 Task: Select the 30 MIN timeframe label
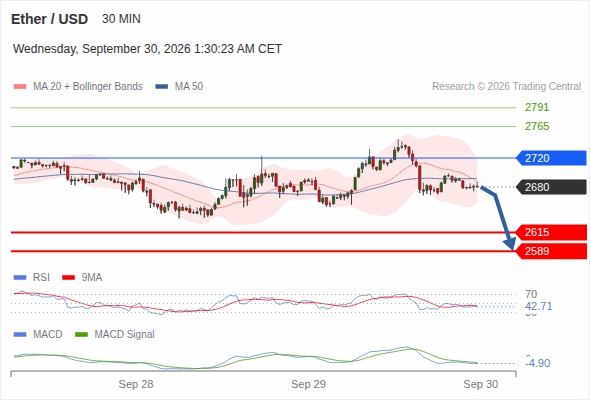[x=121, y=19]
